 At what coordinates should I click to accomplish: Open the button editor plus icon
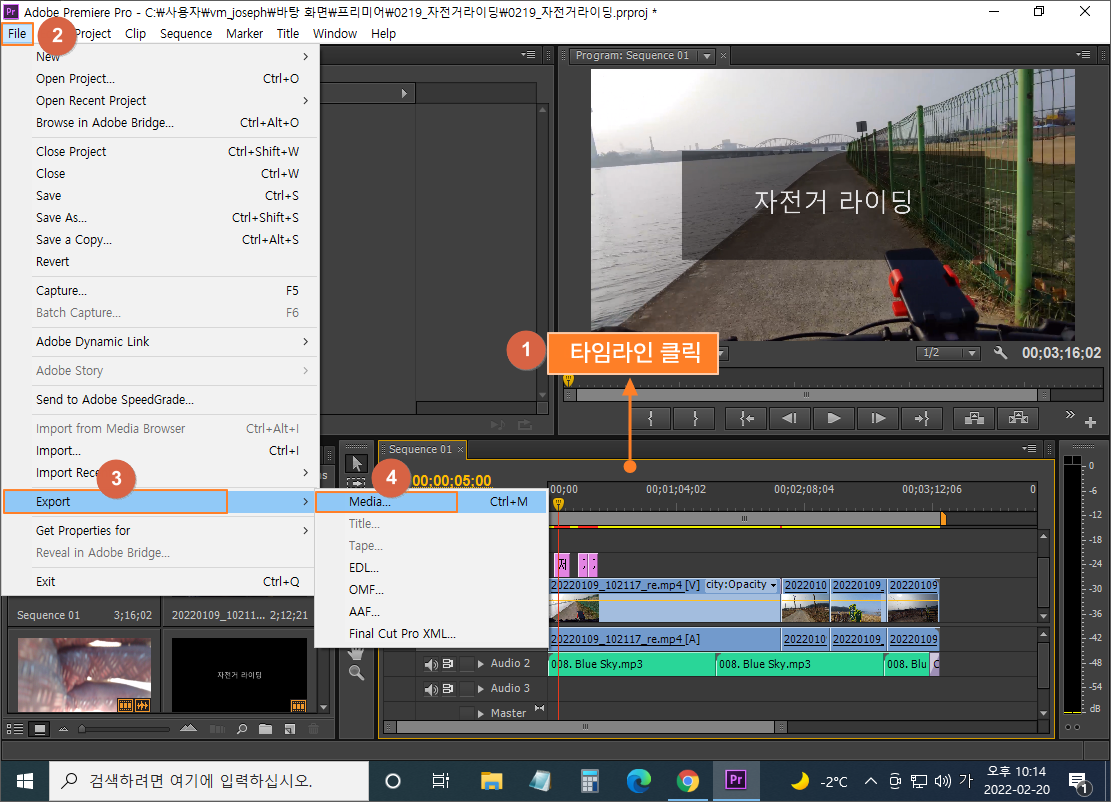[1090, 422]
